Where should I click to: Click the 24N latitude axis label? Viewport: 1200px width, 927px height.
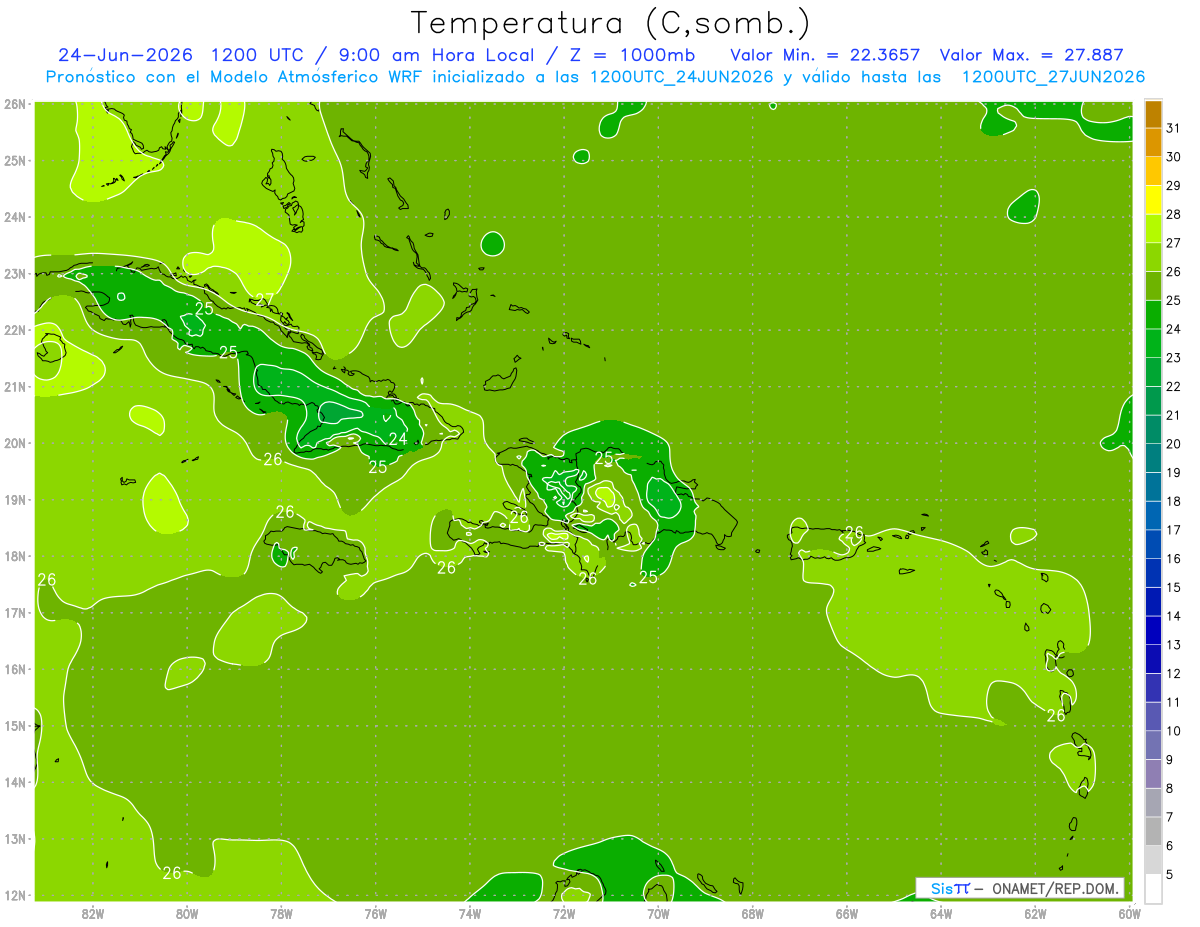click(x=14, y=217)
